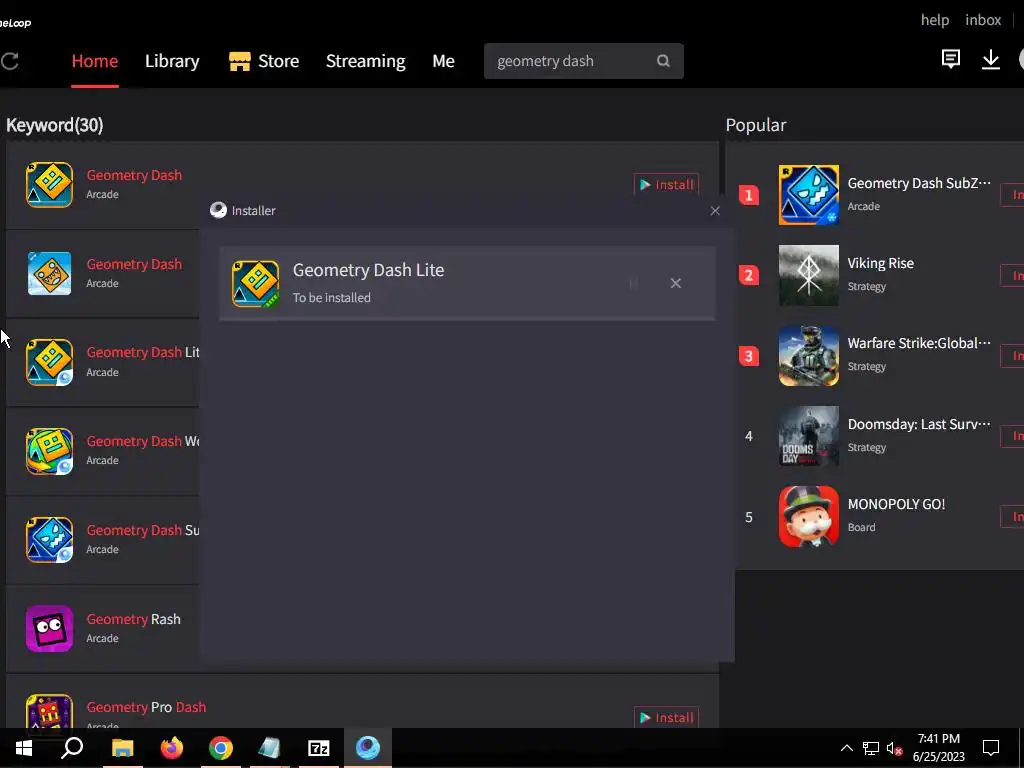Launch Chrome from the taskbar

[x=221, y=748]
